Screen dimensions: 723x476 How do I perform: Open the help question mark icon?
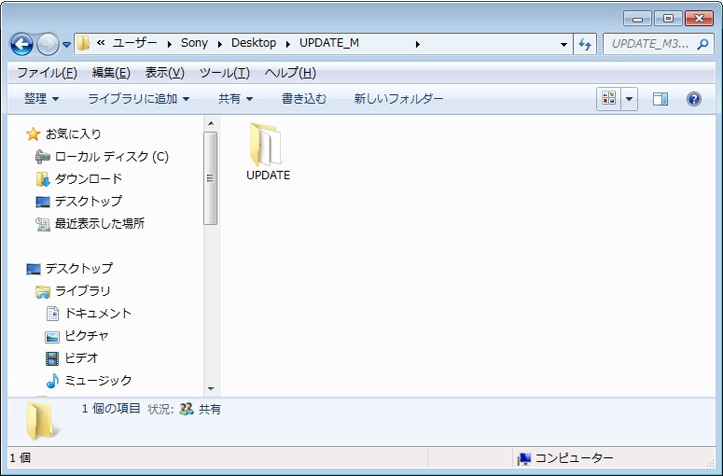pyautogui.click(x=693, y=99)
